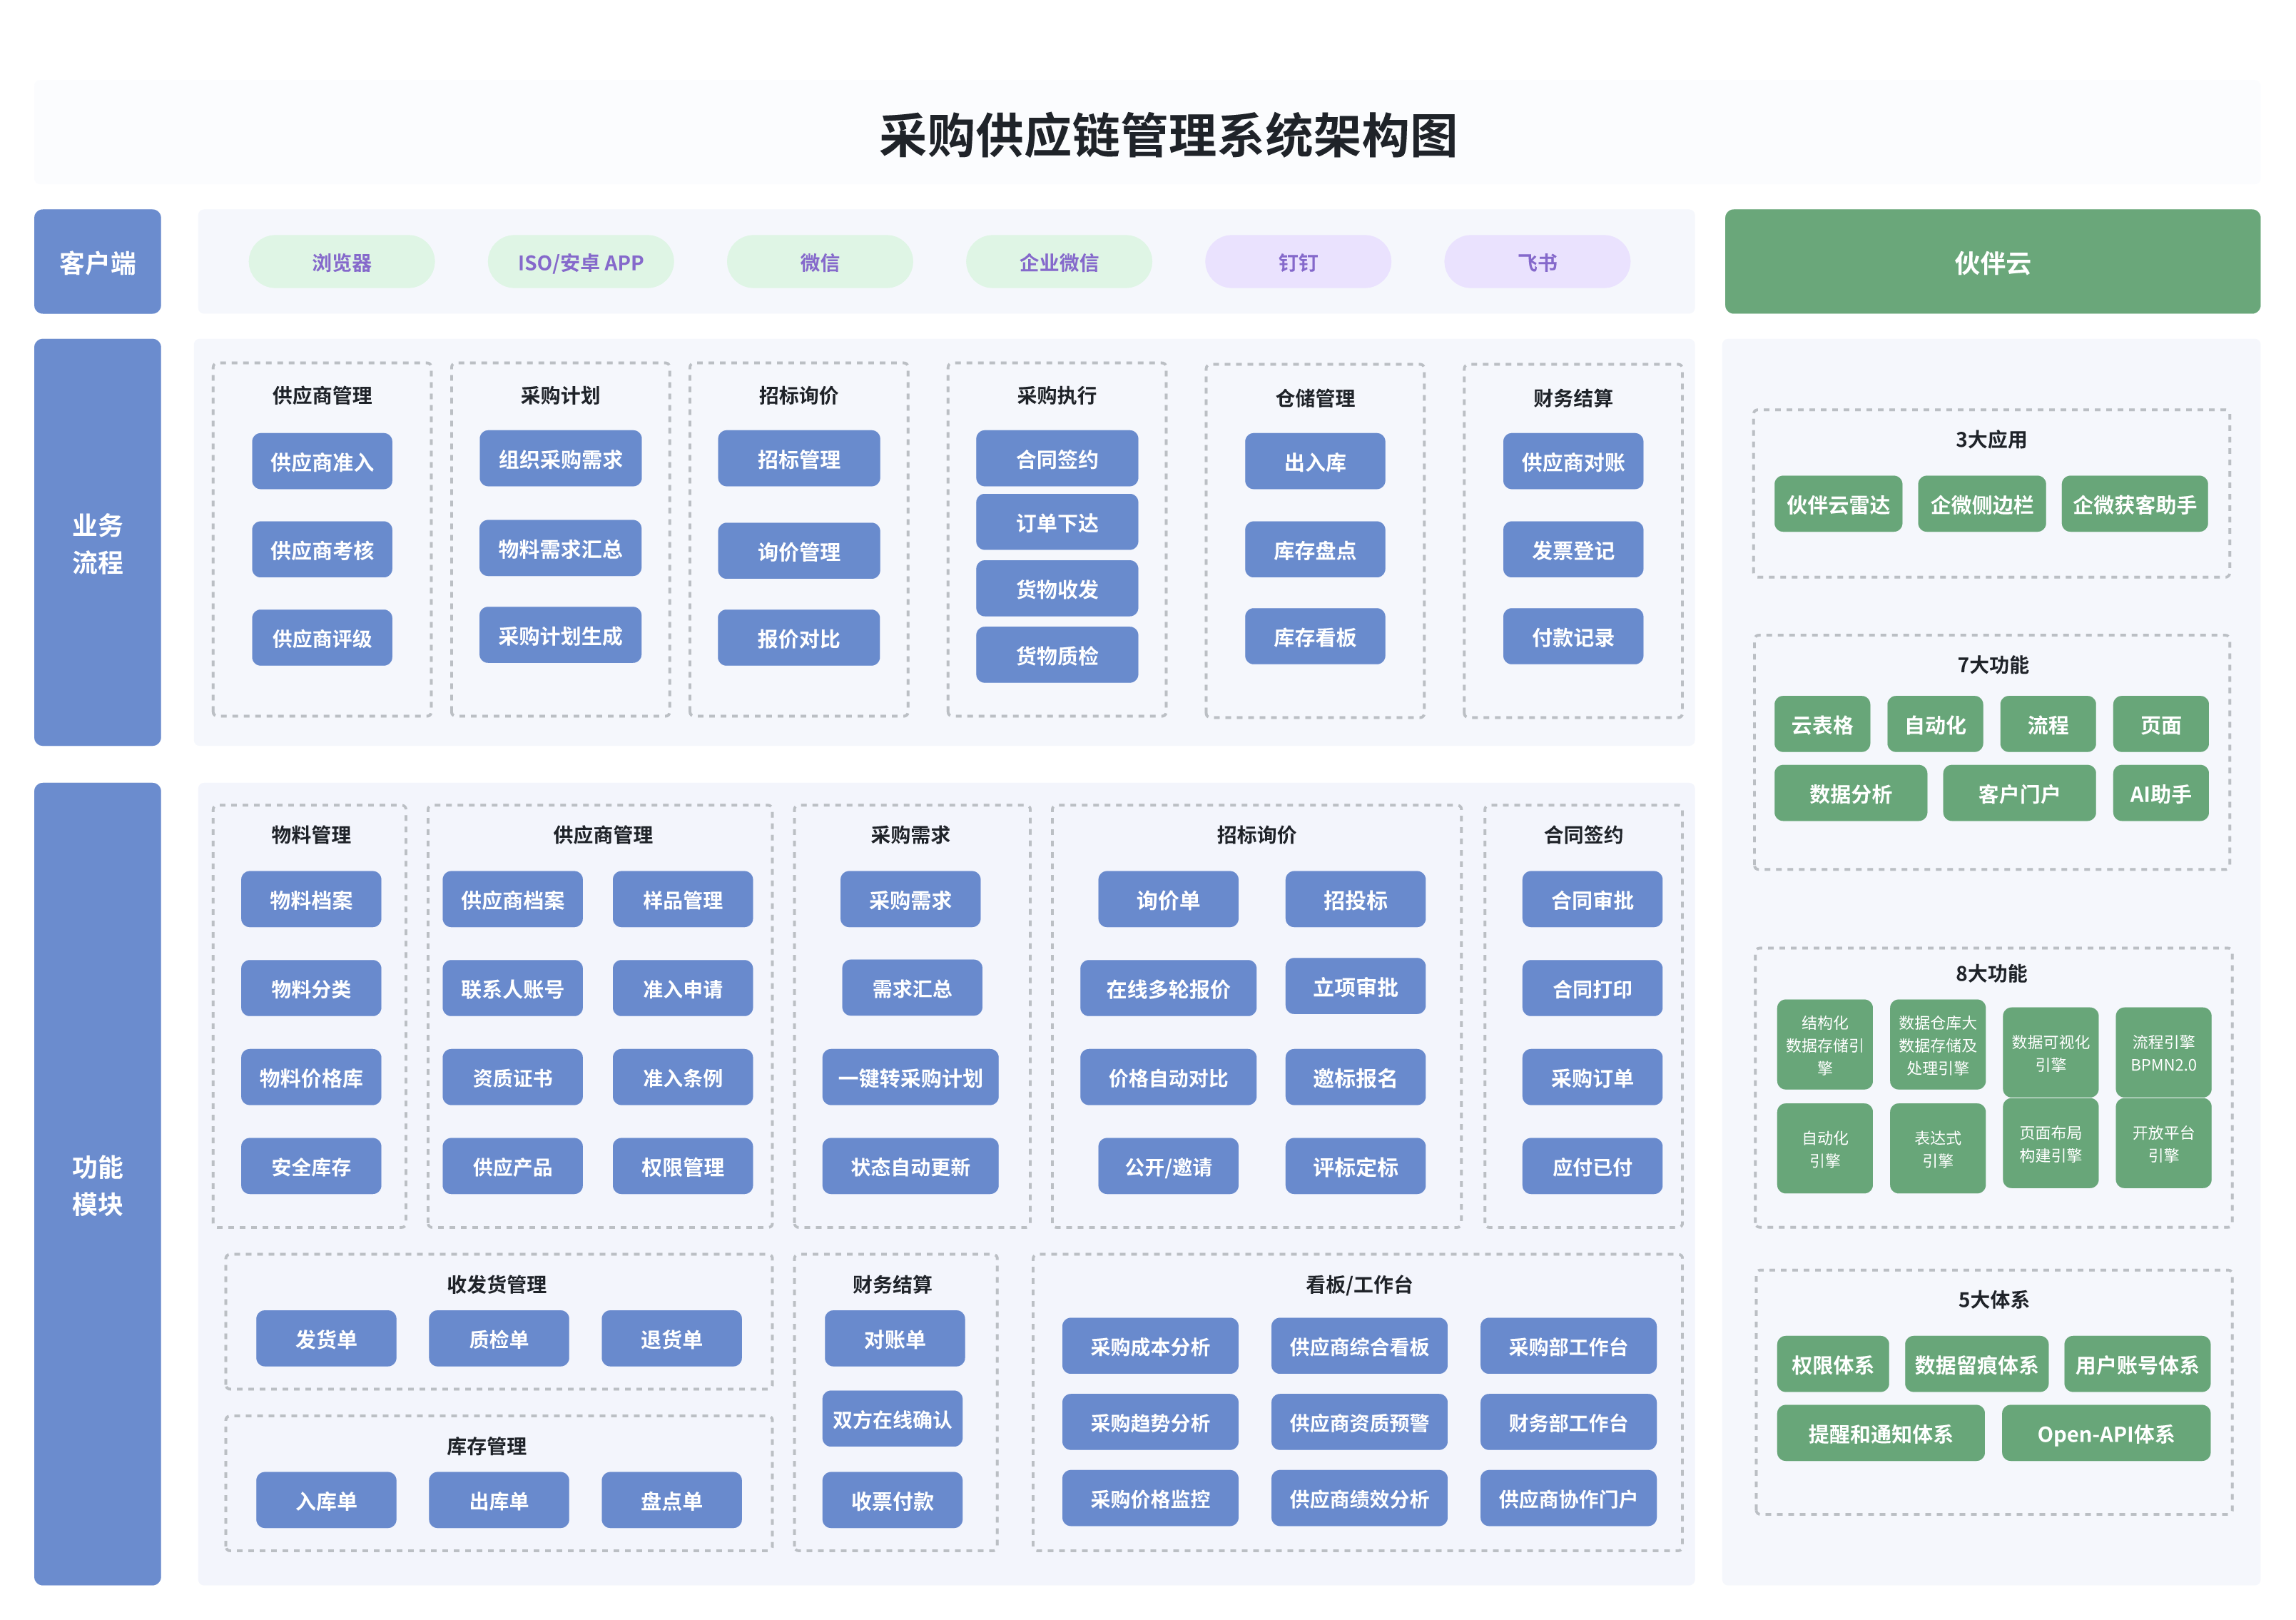
Task: Click the 功能模块 sidebar label
Action: [97, 1184]
